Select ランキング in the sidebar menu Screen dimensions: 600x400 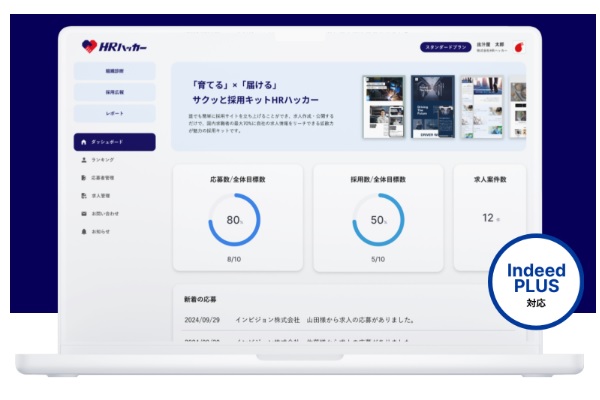coord(102,160)
